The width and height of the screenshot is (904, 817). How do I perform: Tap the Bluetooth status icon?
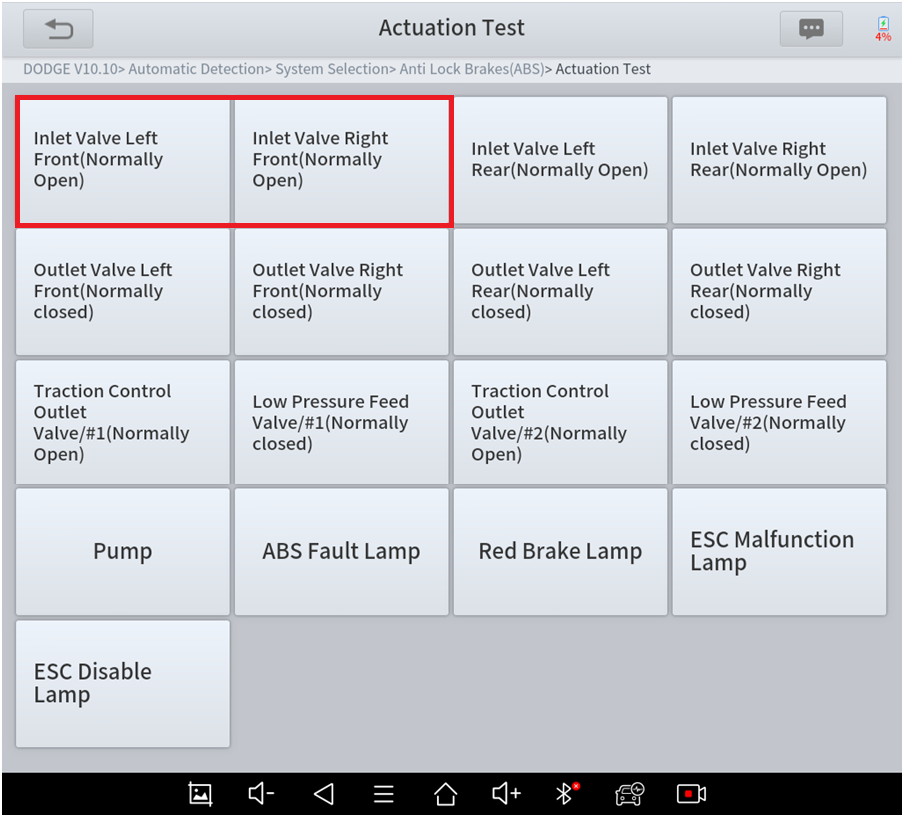[566, 794]
